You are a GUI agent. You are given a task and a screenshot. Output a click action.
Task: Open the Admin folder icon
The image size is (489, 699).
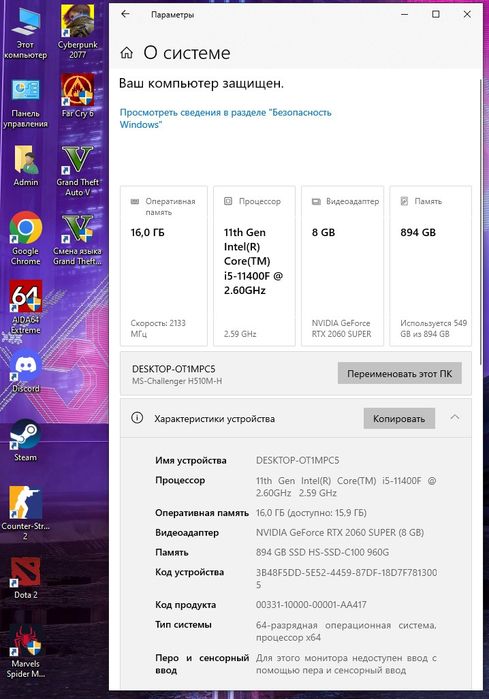pos(26,165)
